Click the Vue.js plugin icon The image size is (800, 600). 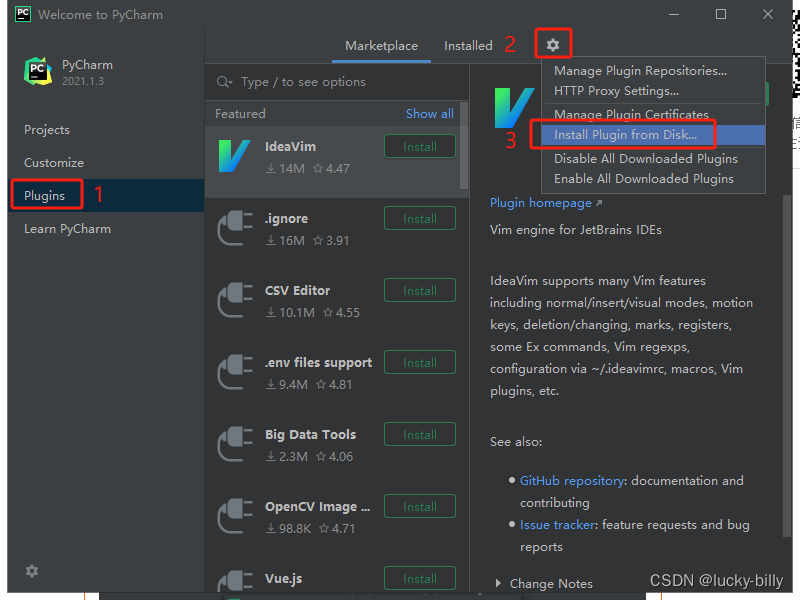[x=235, y=582]
